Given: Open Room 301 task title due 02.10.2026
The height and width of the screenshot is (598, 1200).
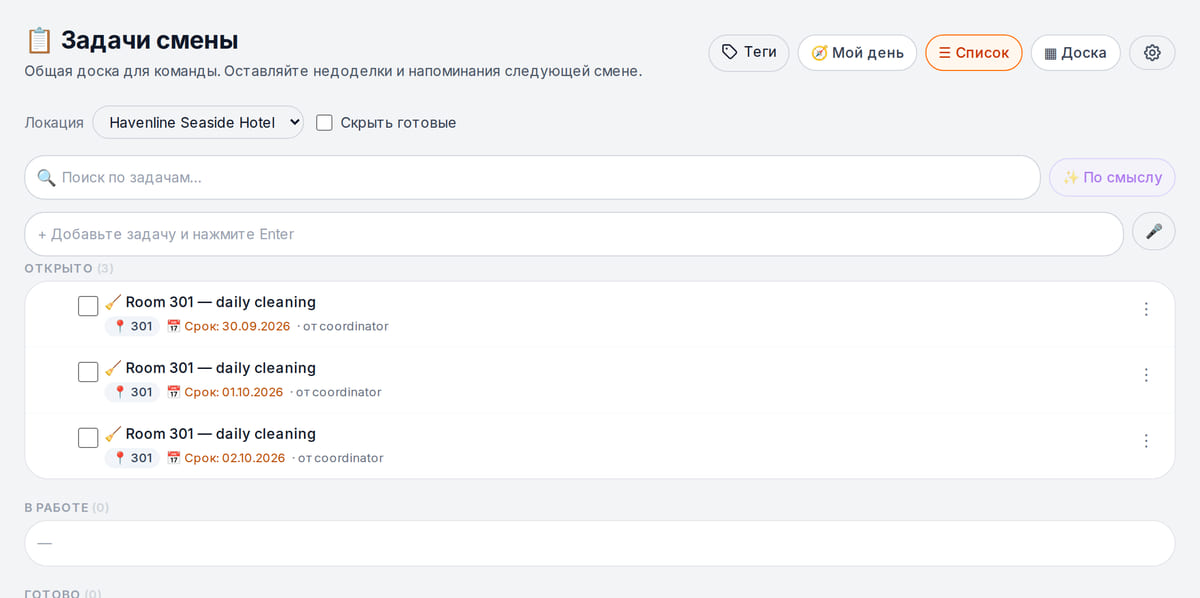Looking at the screenshot, I should (220, 434).
